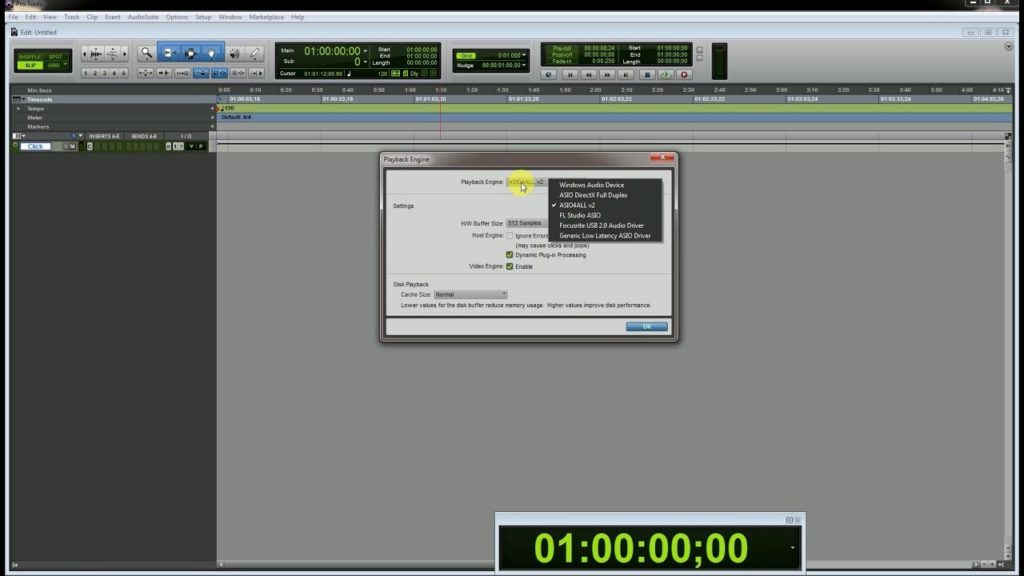Click the red Record transport button

[684, 74]
